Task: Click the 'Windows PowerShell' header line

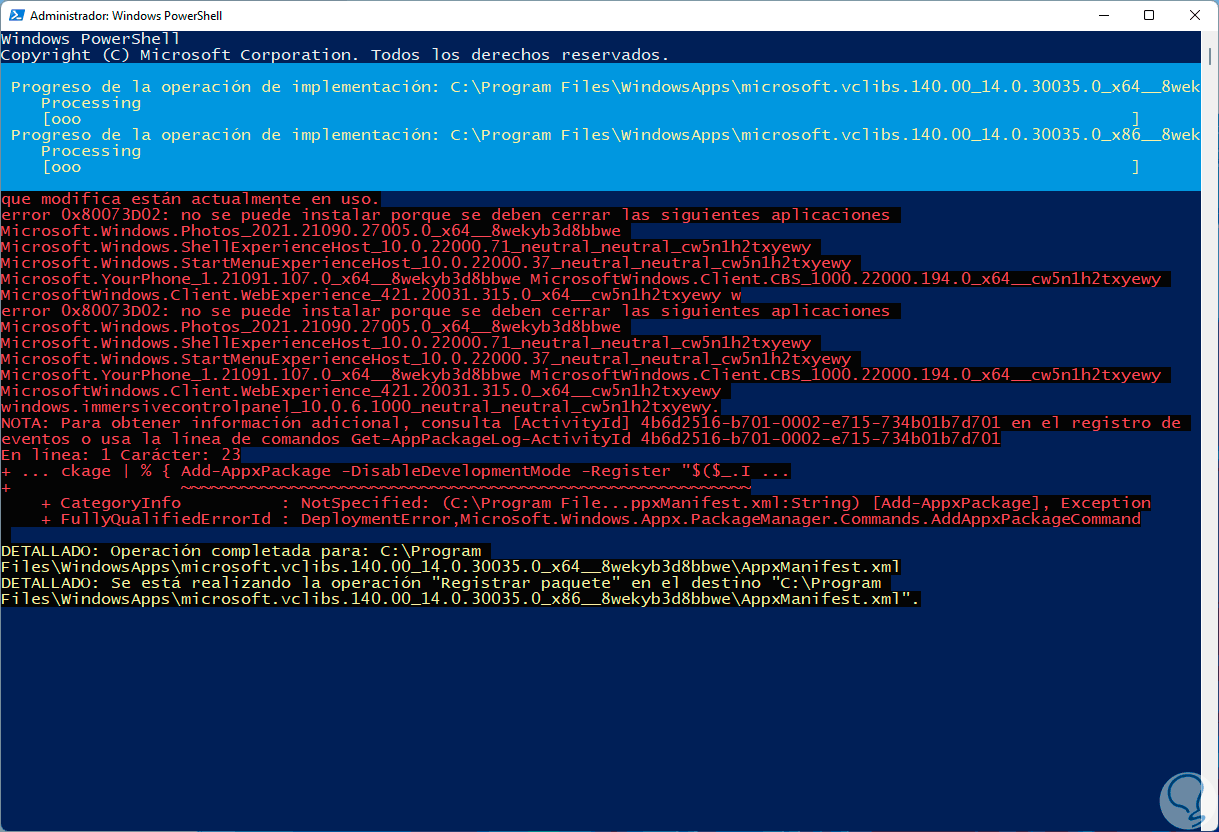Action: pos(91,39)
